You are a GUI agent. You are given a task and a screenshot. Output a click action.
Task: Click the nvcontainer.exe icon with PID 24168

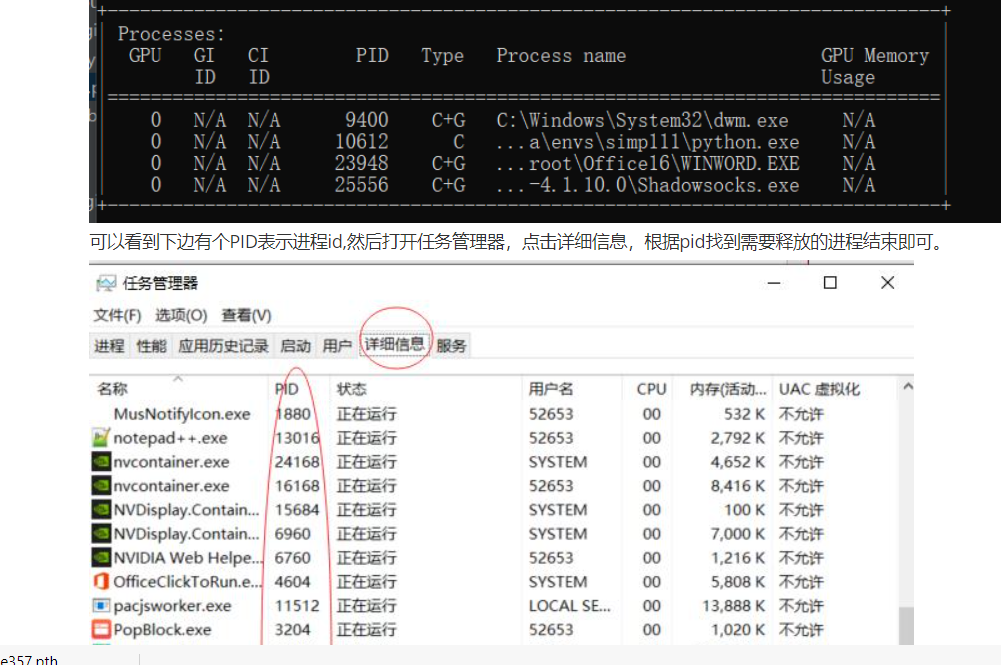pyautogui.click(x=101, y=461)
